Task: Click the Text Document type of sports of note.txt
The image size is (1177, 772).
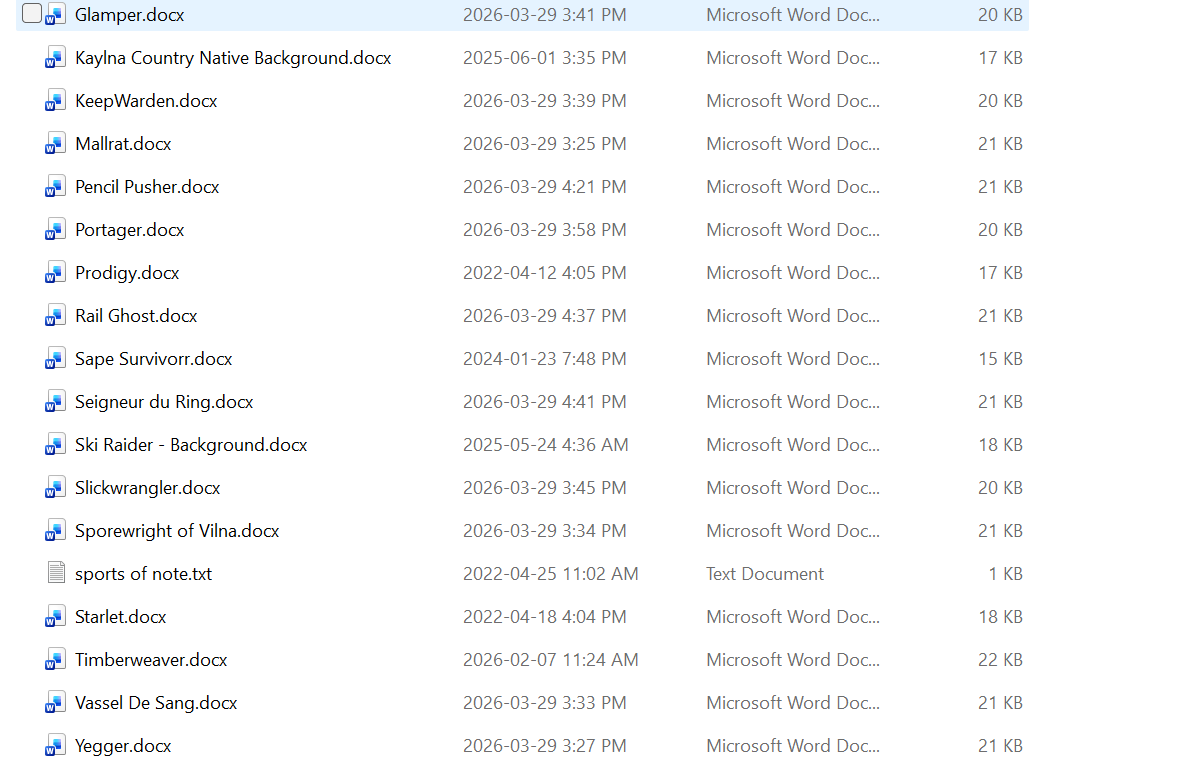Action: 765,574
